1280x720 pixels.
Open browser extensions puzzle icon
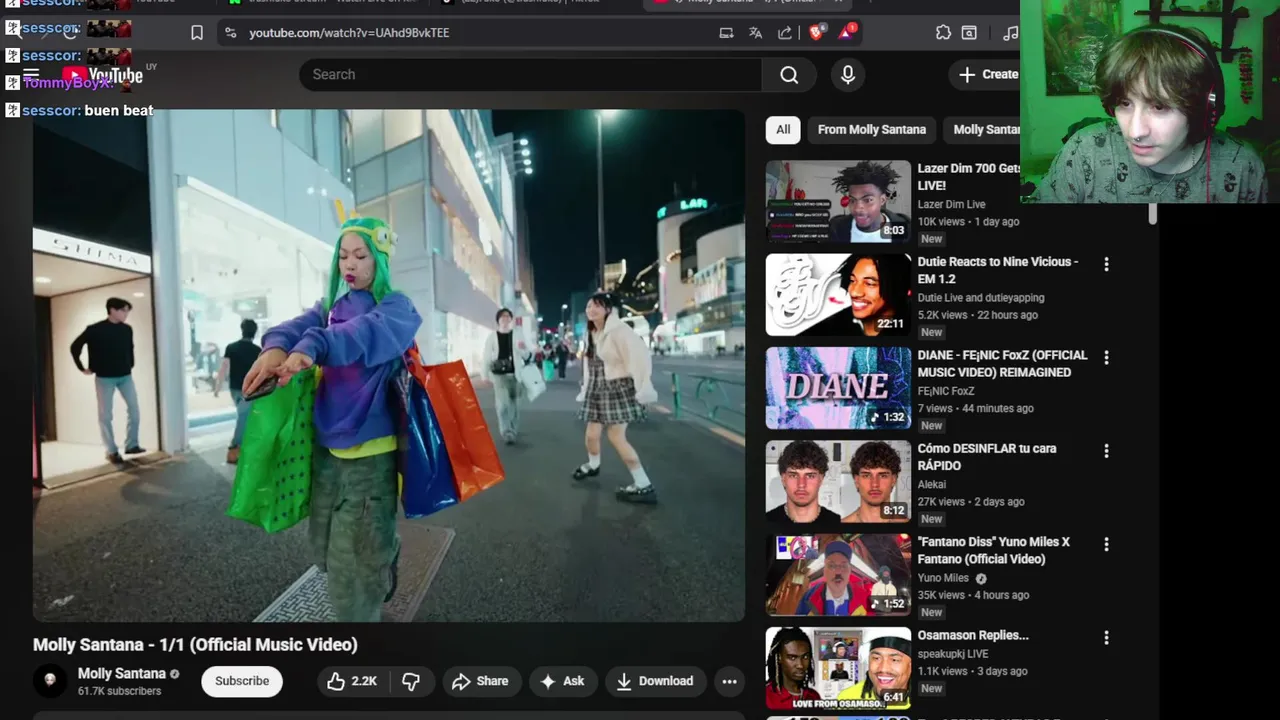(943, 33)
